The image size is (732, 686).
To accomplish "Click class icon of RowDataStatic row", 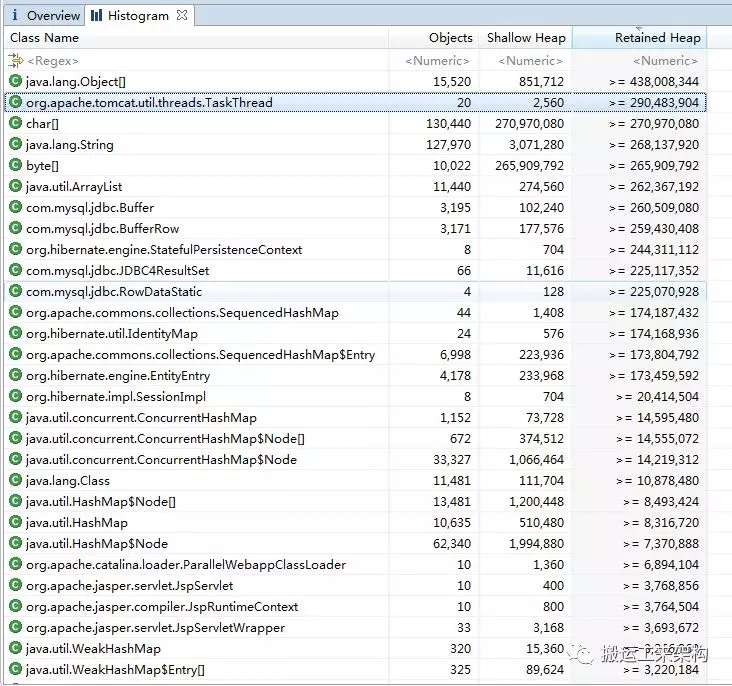I will (x=15, y=291).
